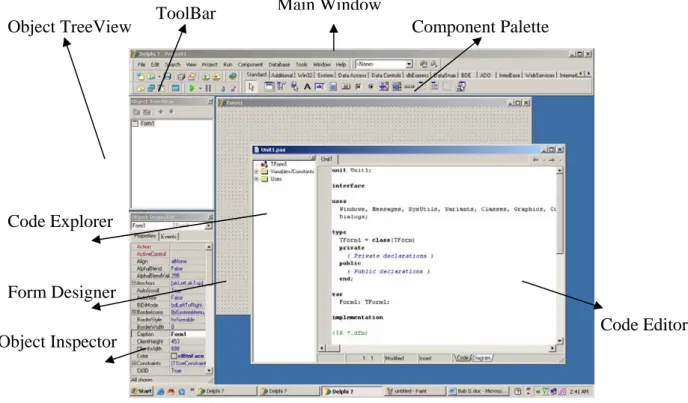
Task: Pick the Edit component icon
Action: click(x=319, y=86)
